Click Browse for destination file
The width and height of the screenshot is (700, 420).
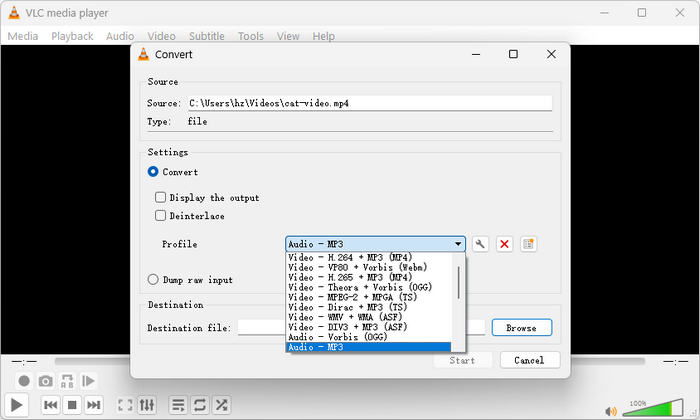pos(522,328)
